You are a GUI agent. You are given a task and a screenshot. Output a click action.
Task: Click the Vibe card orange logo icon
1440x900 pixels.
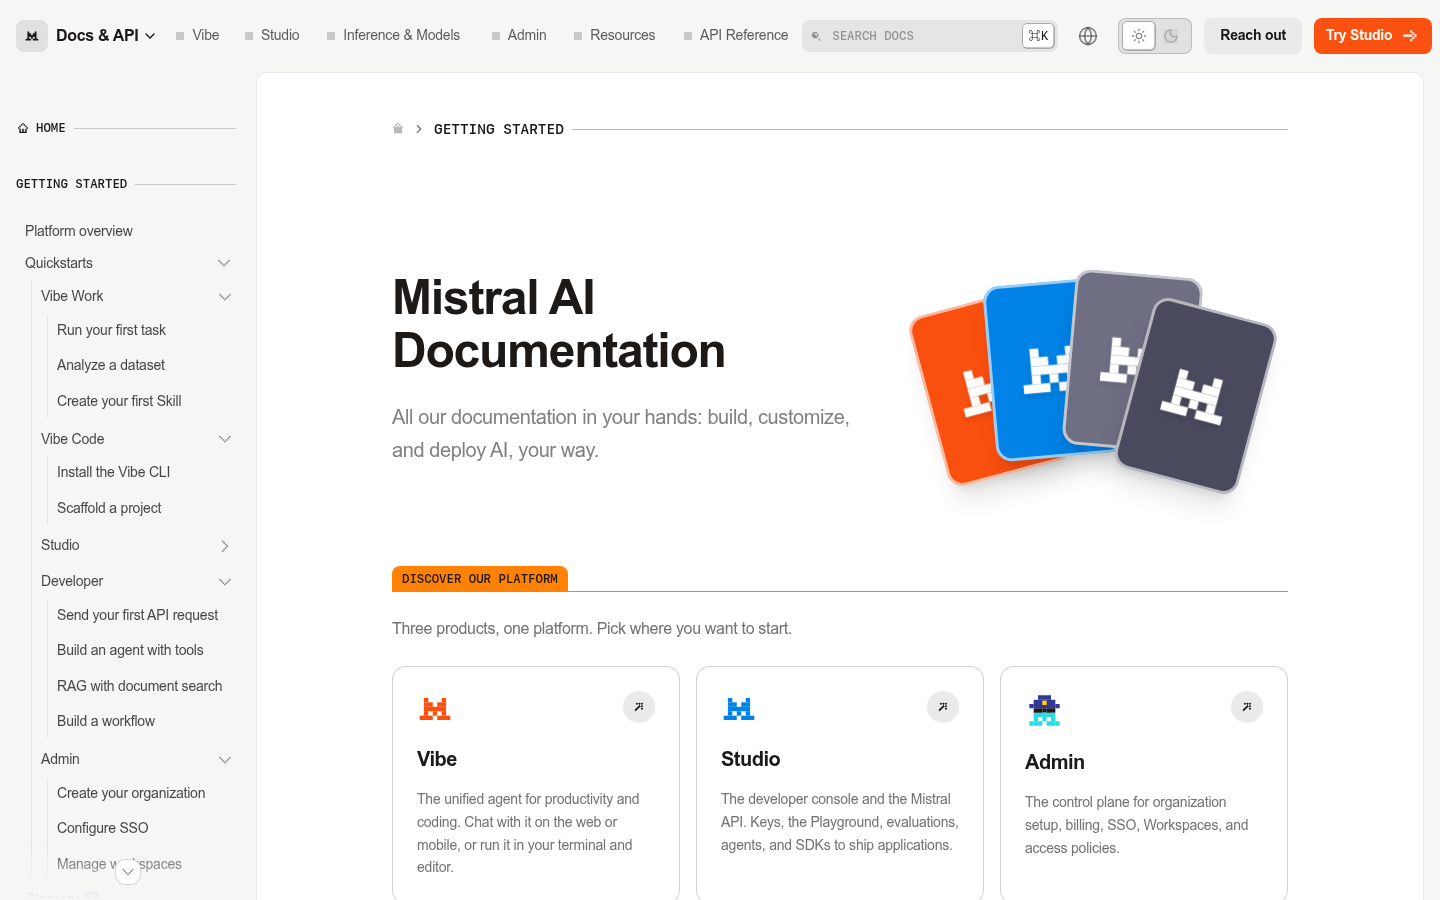[x=435, y=709]
